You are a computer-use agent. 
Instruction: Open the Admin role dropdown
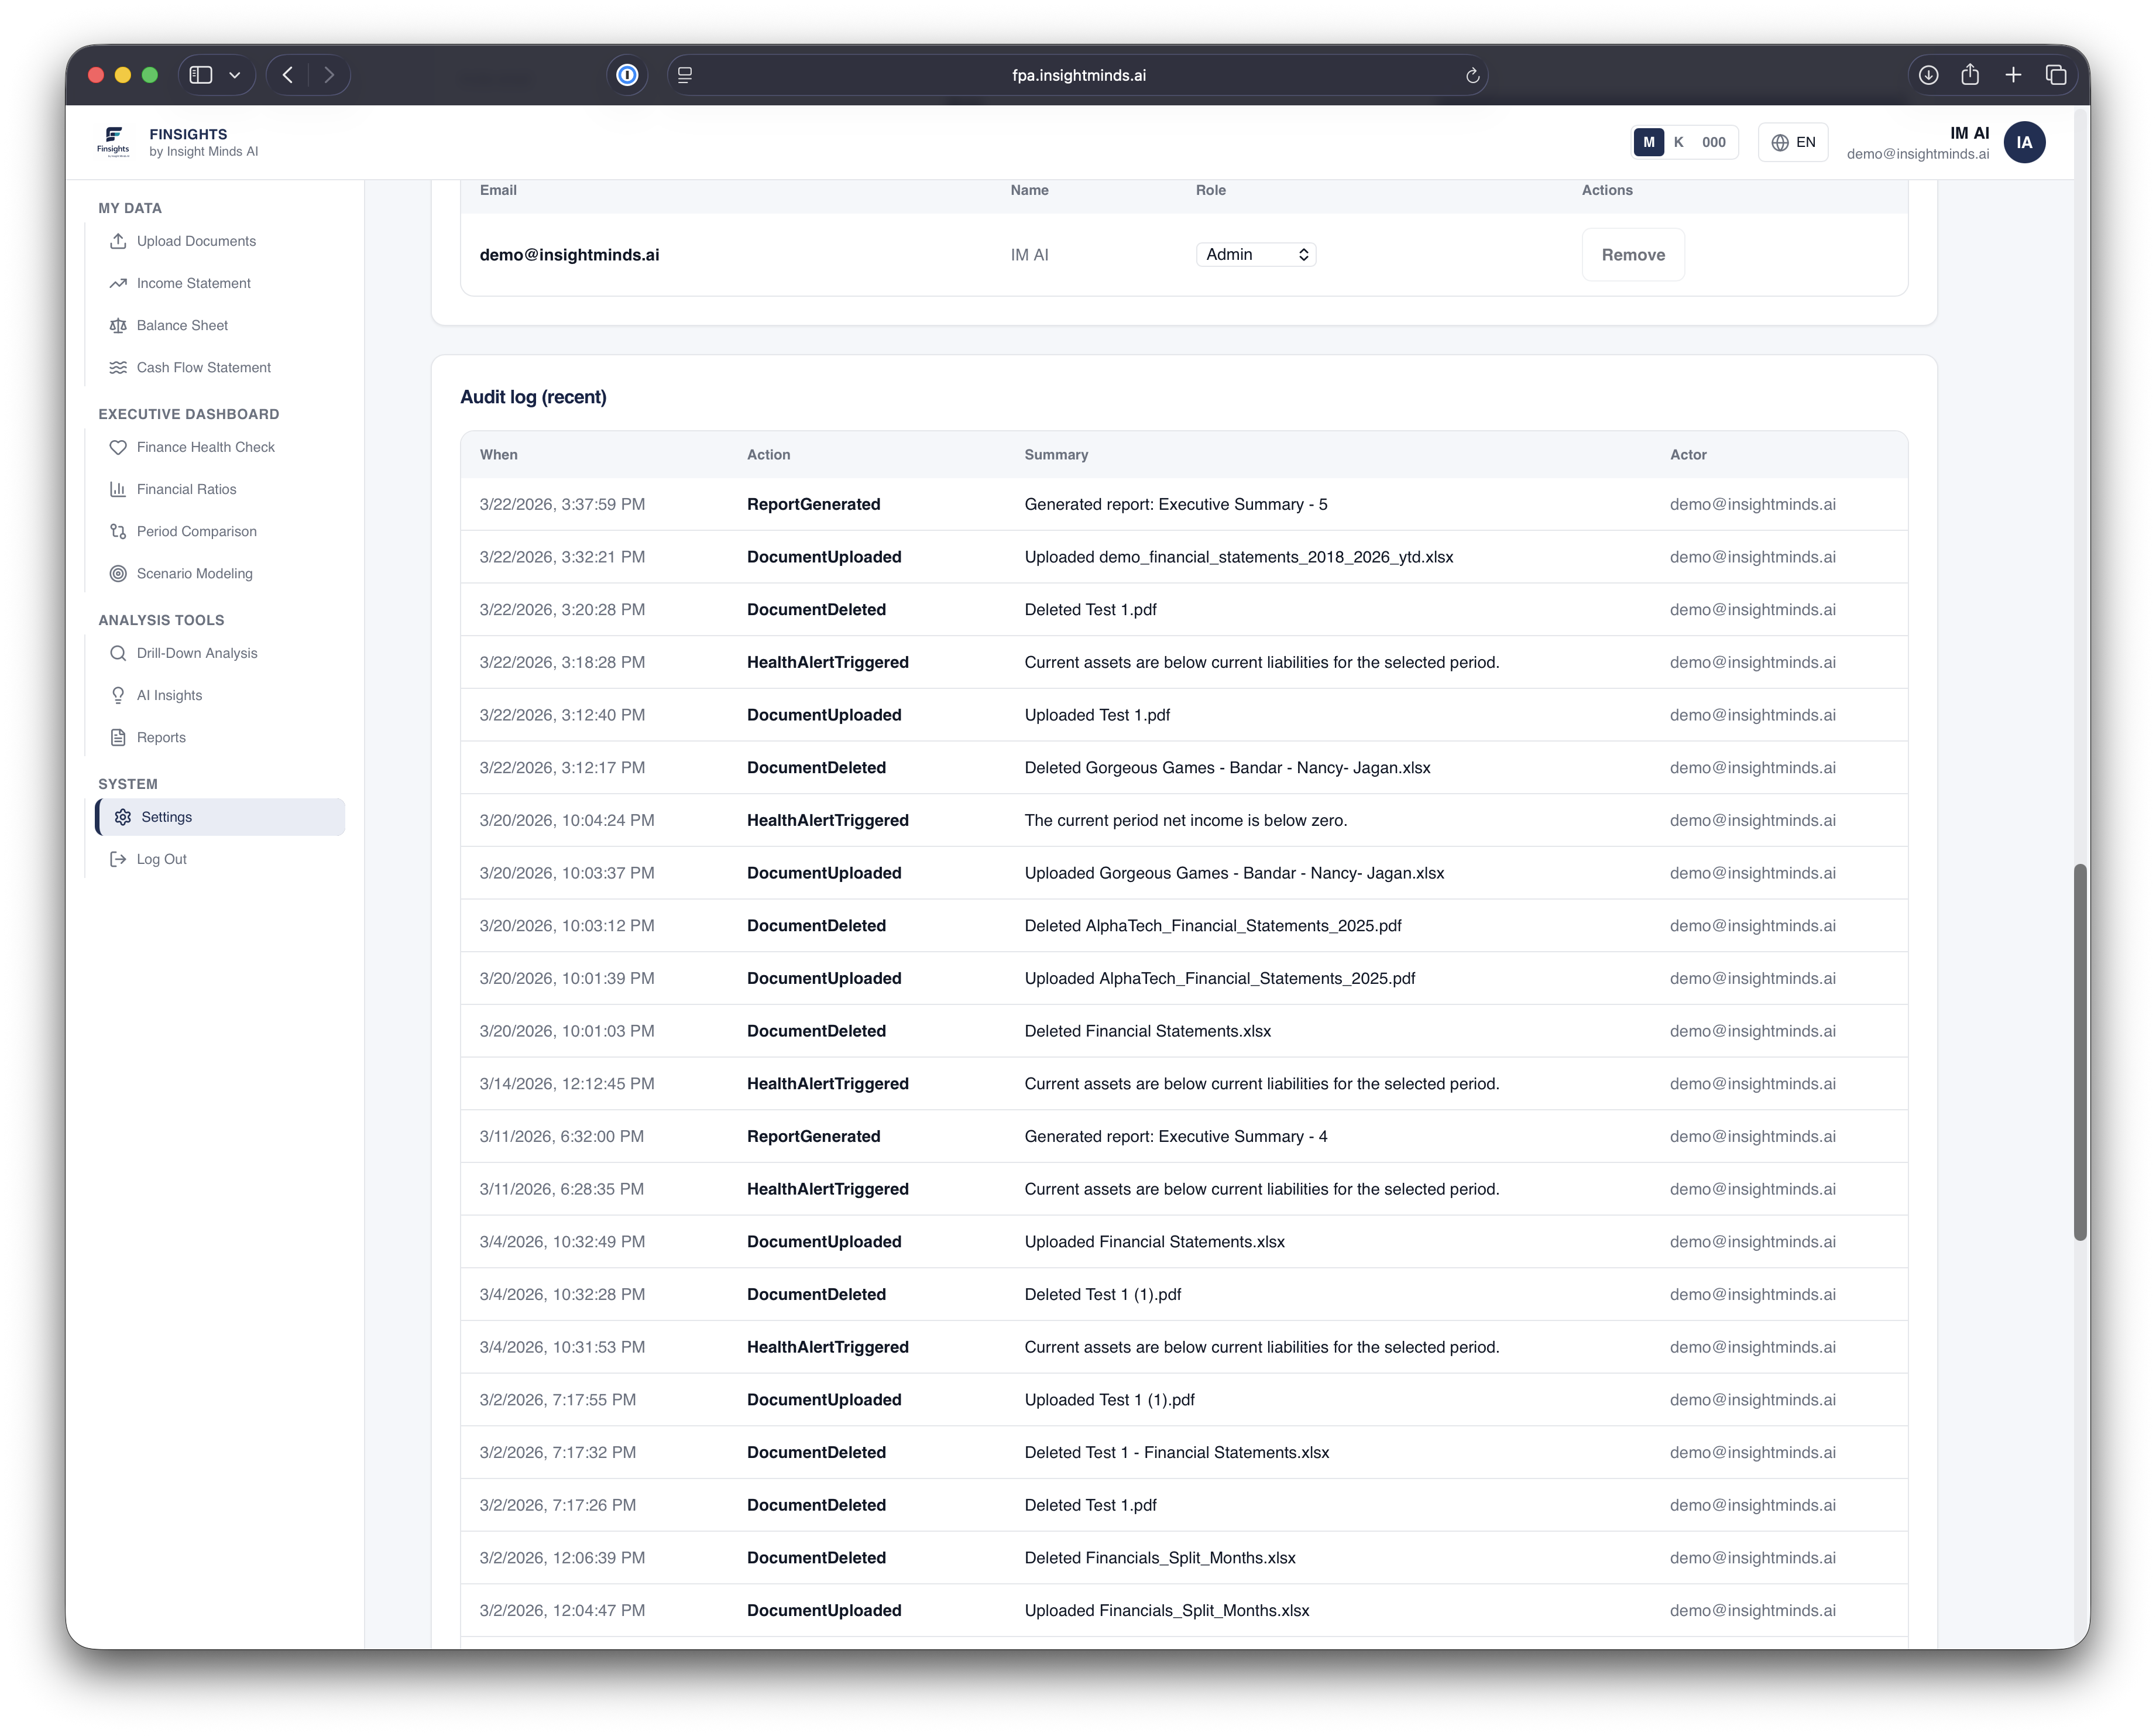pos(1256,254)
